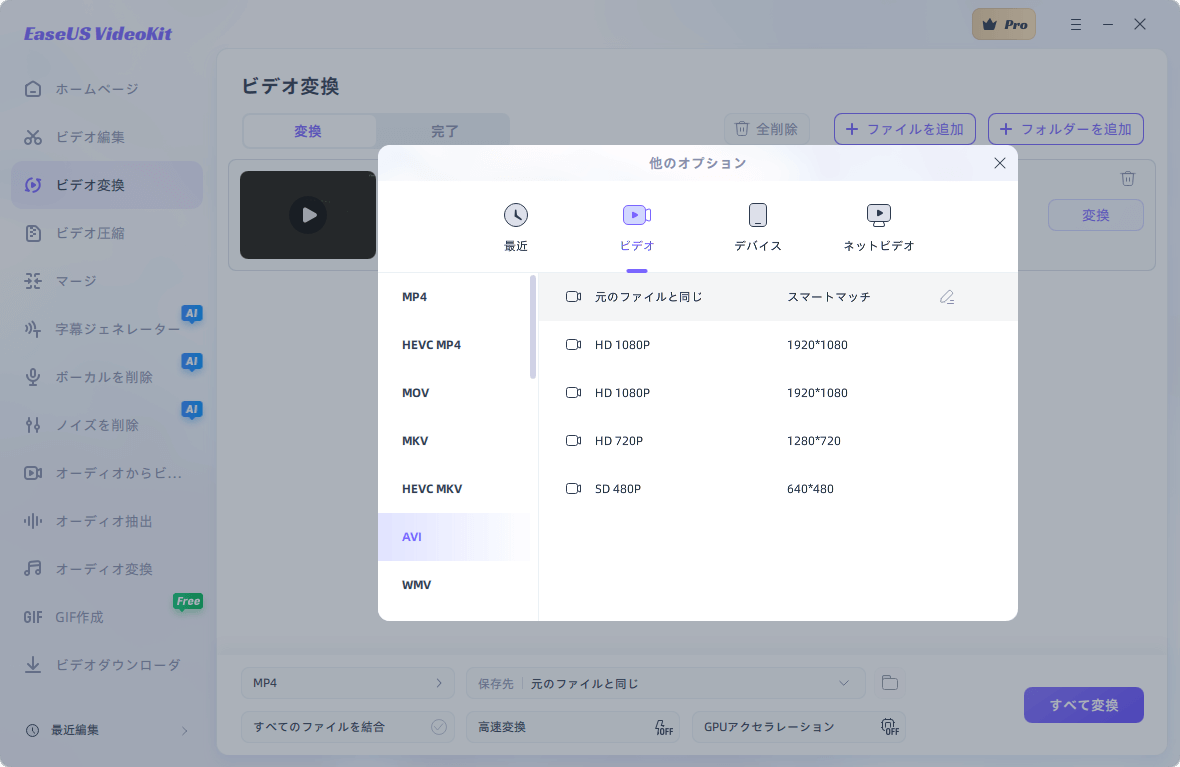Choose HEVC MP4 format in list
Image resolution: width=1180 pixels, height=767 pixels.
454,345
